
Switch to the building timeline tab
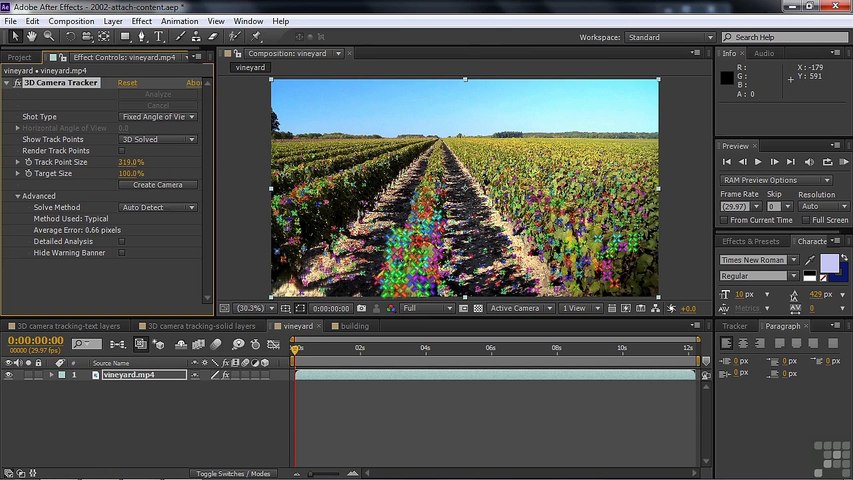point(354,326)
